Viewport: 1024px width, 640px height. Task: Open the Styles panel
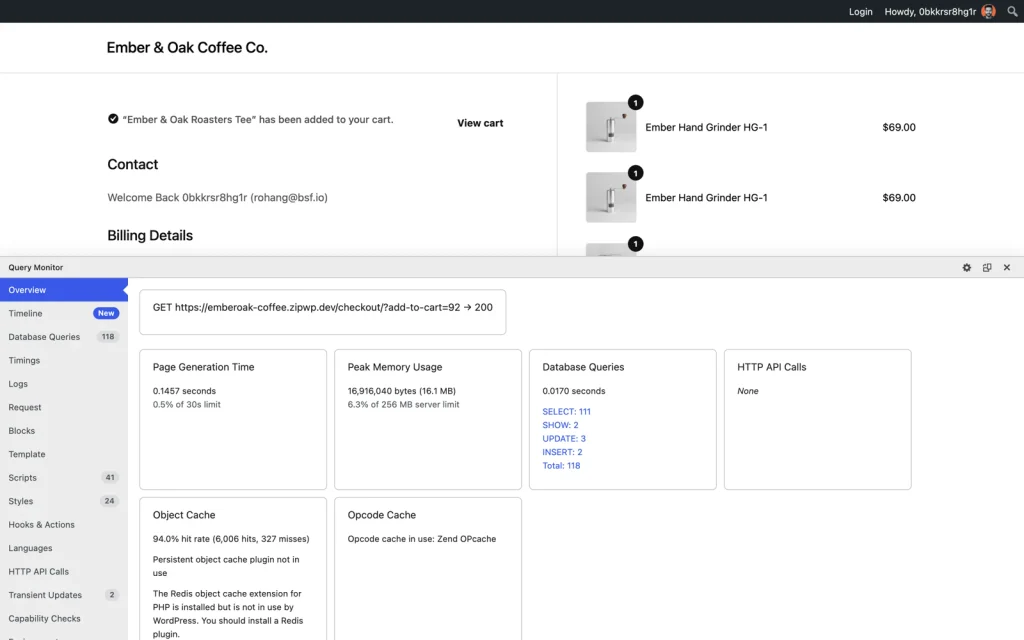[63, 502]
